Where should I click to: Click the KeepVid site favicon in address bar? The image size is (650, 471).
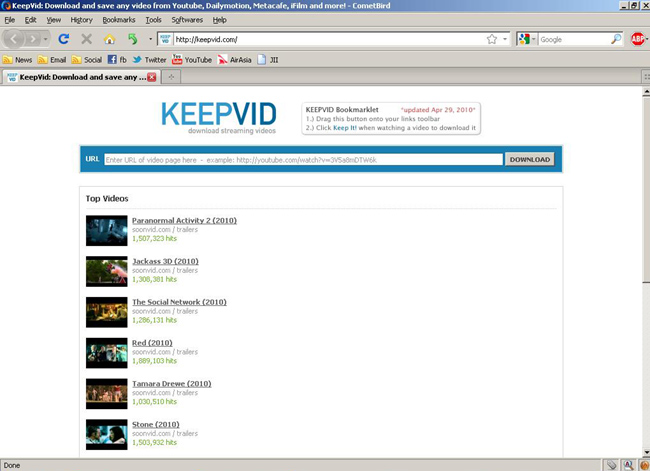tap(165, 39)
